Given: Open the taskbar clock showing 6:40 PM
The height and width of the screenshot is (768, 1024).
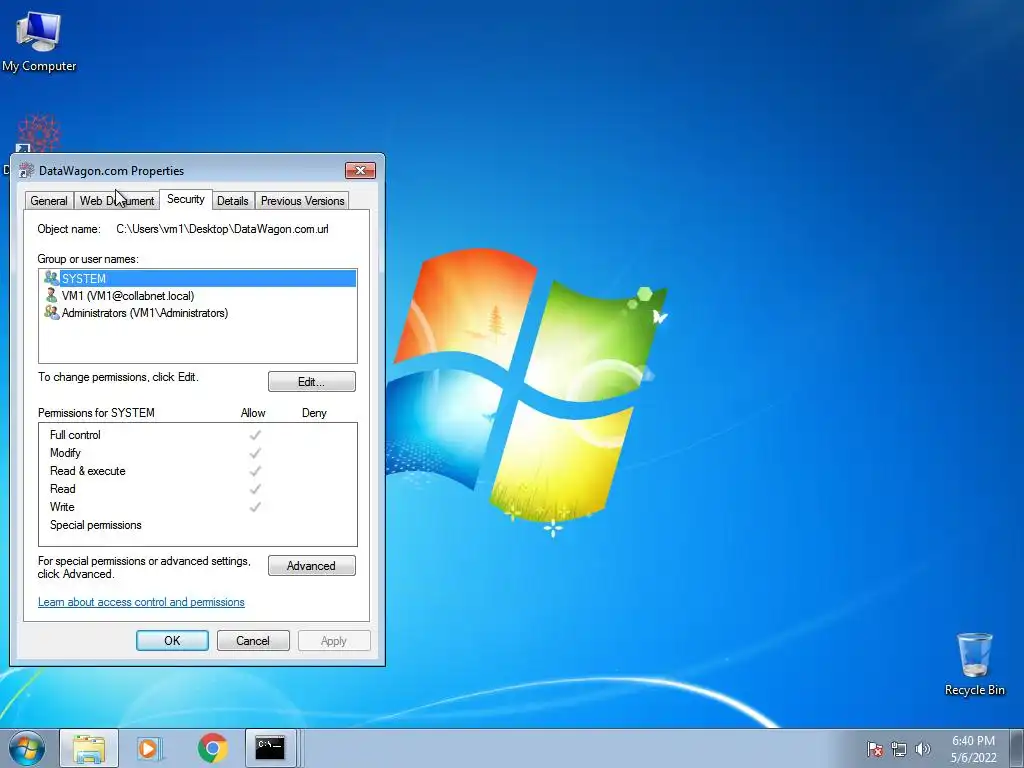Looking at the screenshot, I should click(x=973, y=749).
